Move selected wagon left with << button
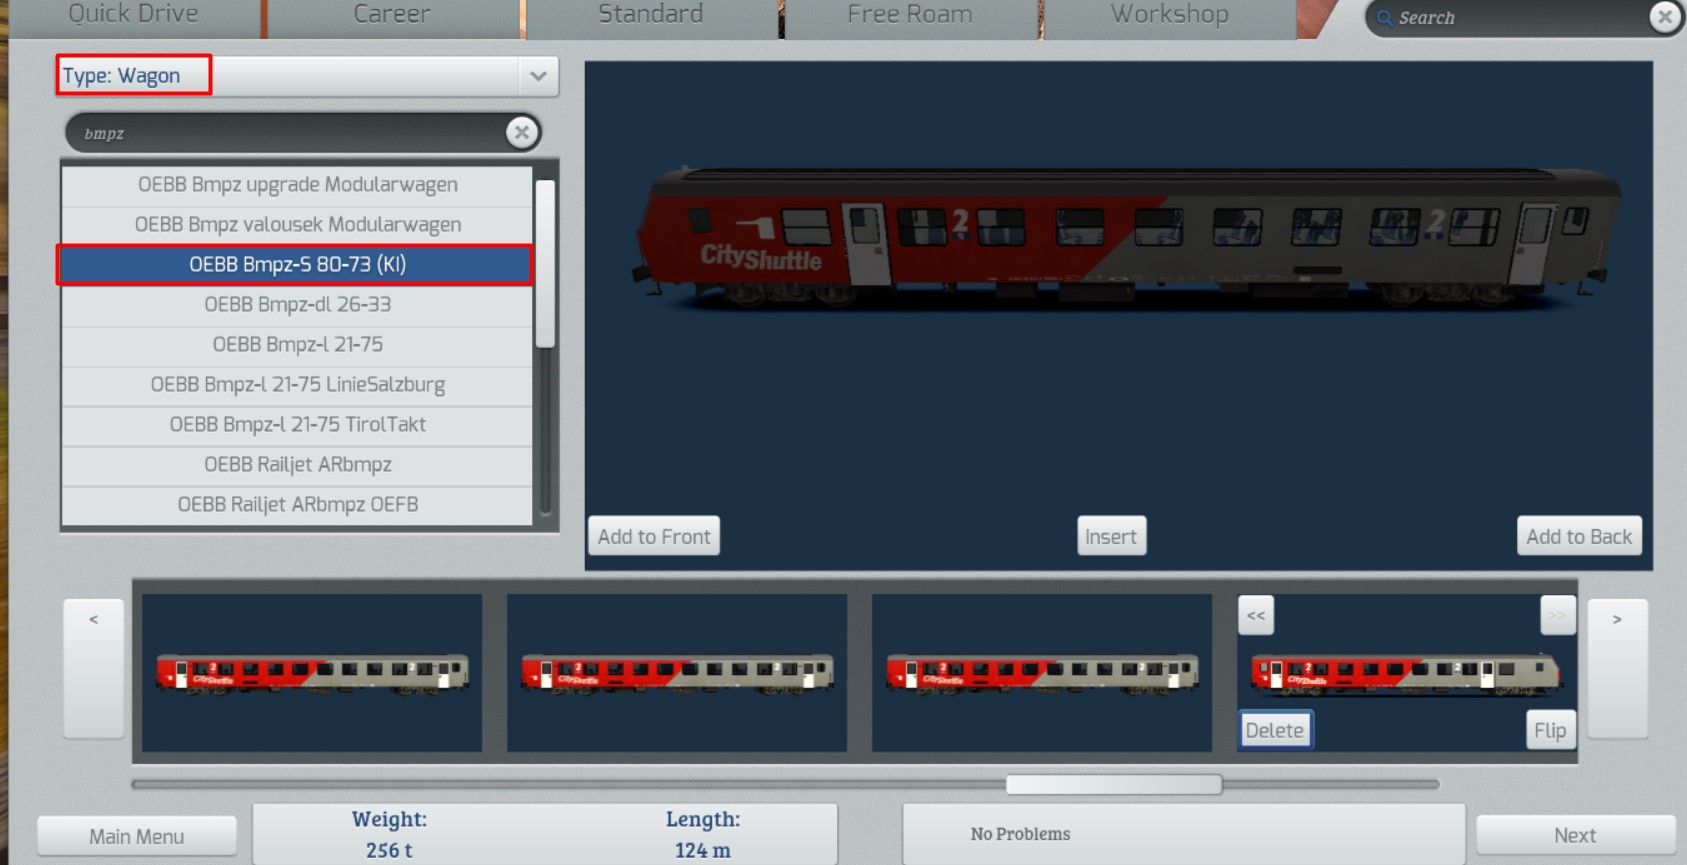This screenshot has height=865, width=1687. pyautogui.click(x=1256, y=615)
